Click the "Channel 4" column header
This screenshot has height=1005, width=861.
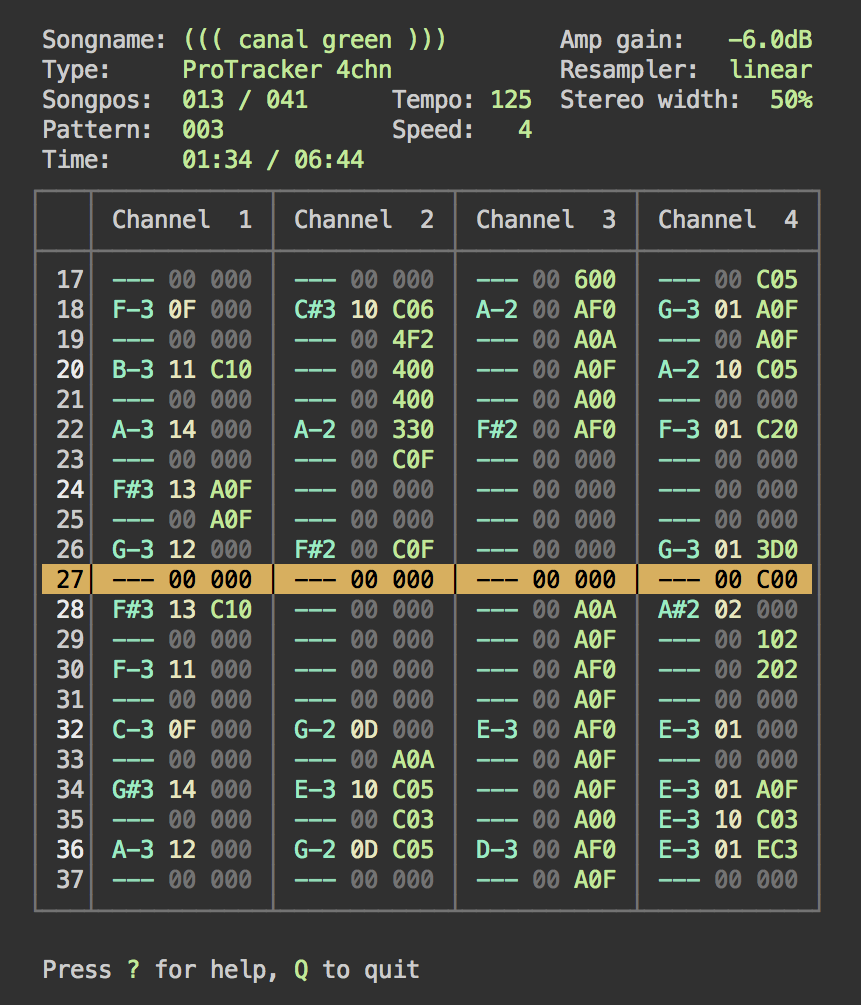click(728, 220)
